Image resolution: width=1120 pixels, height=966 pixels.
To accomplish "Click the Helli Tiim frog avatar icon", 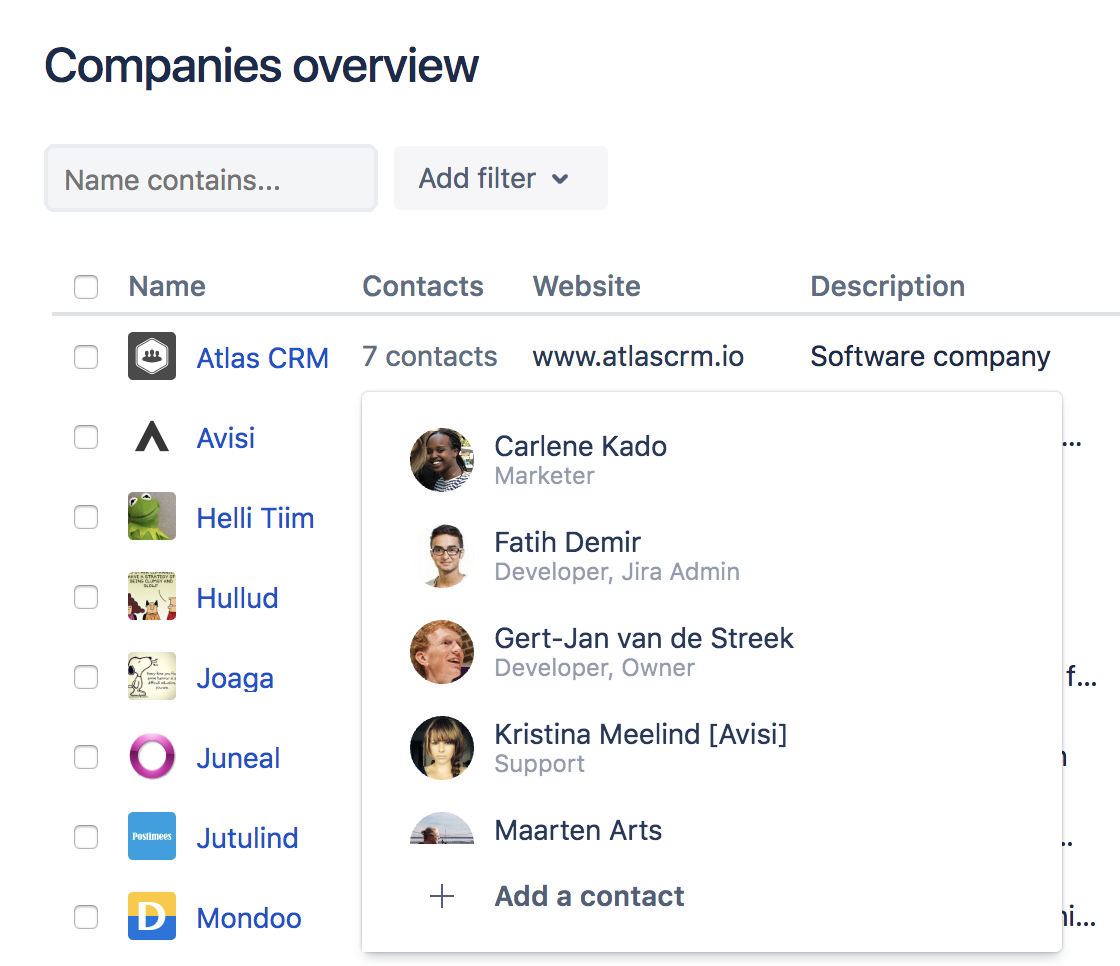I will (152, 517).
